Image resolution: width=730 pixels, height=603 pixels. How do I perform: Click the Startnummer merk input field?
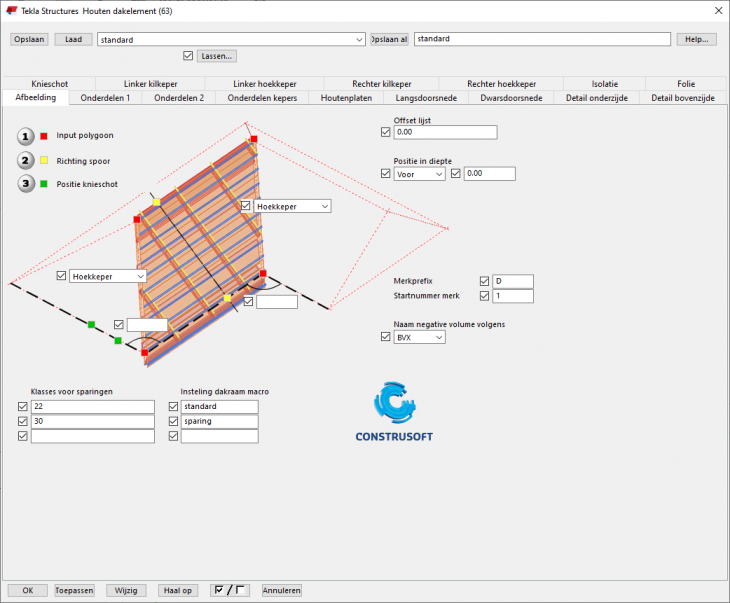tap(514, 296)
